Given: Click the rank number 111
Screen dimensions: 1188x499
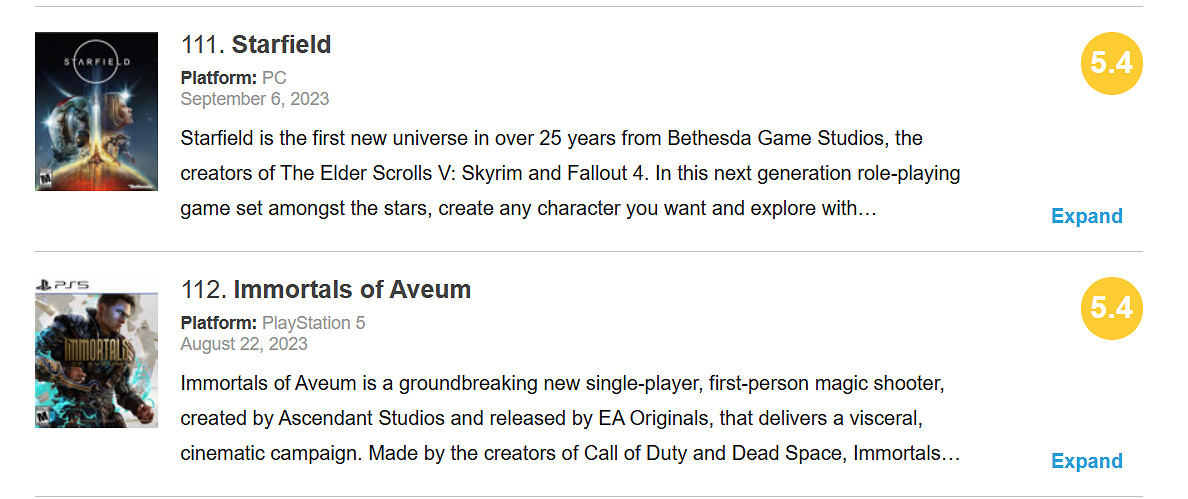Looking at the screenshot, I should tap(202, 45).
